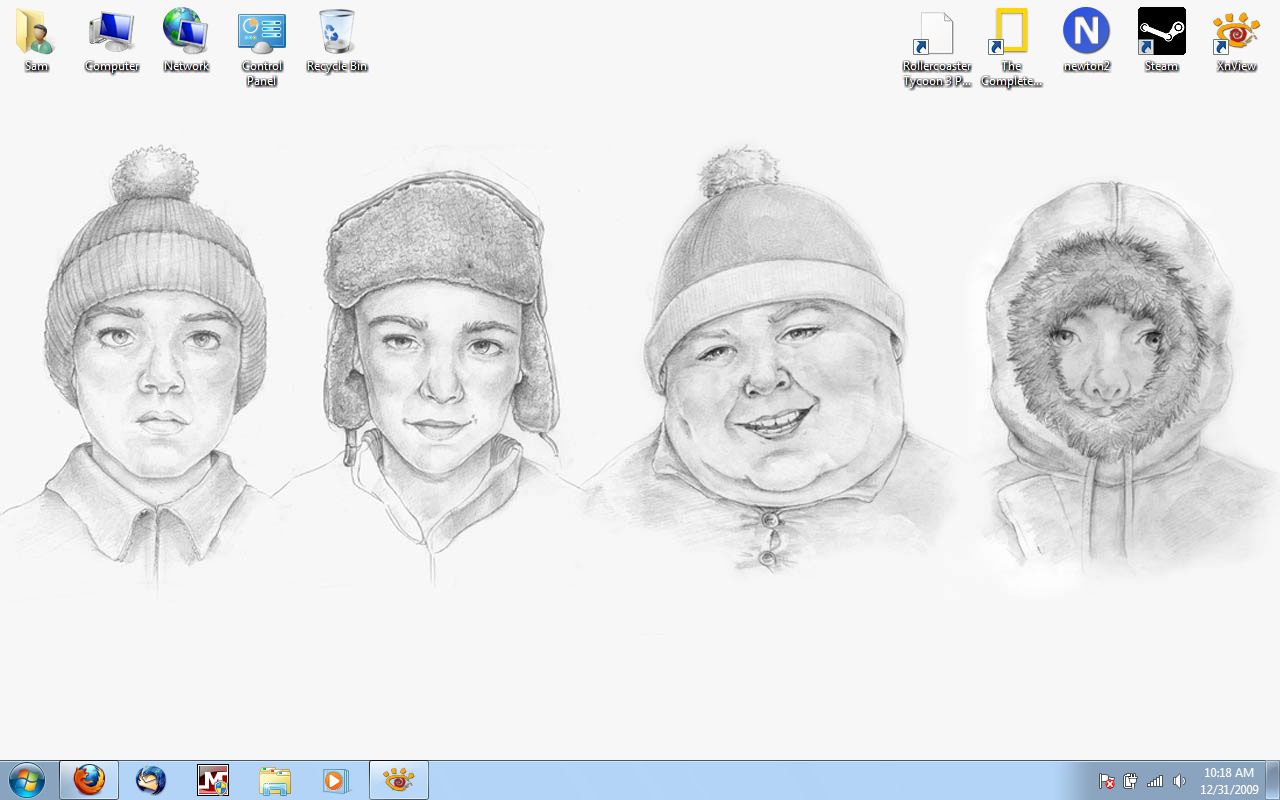Select the Recycle Bin icon
The image size is (1280, 800).
point(337,34)
